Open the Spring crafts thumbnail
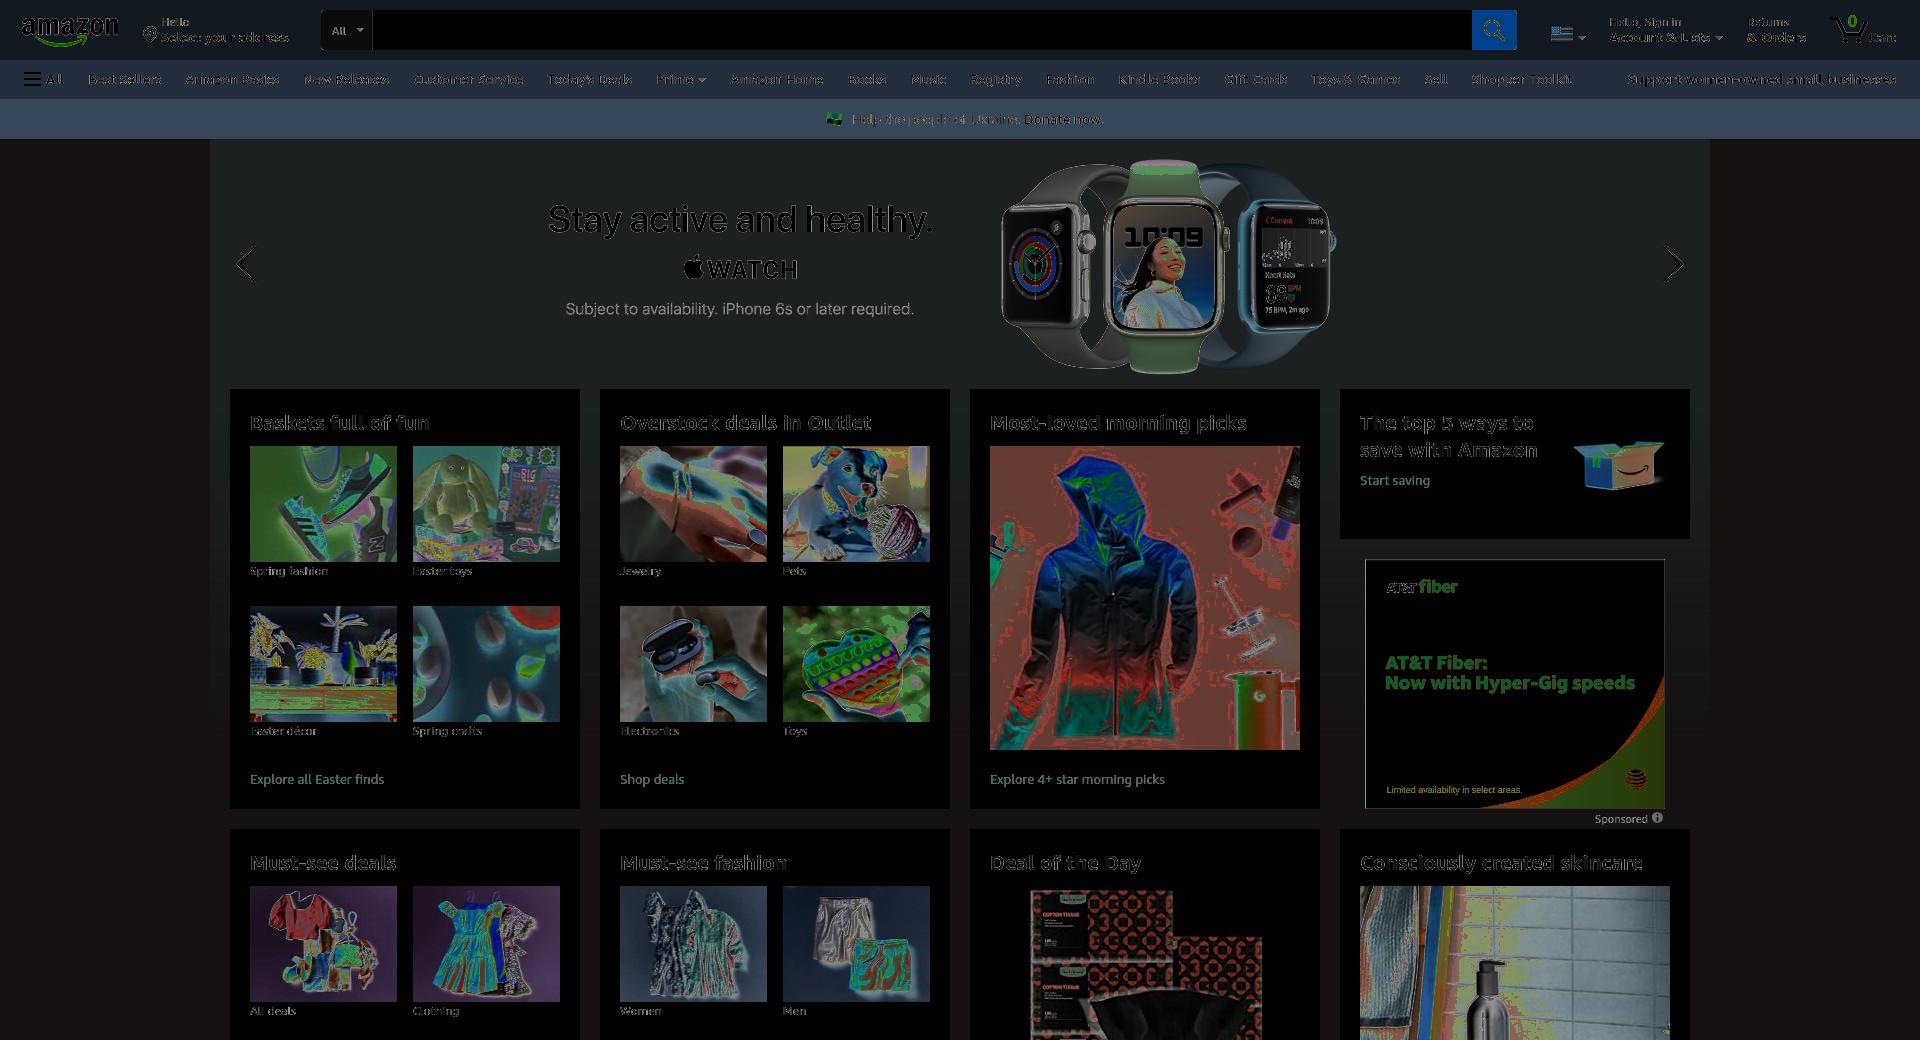This screenshot has height=1040, width=1920. 486,664
